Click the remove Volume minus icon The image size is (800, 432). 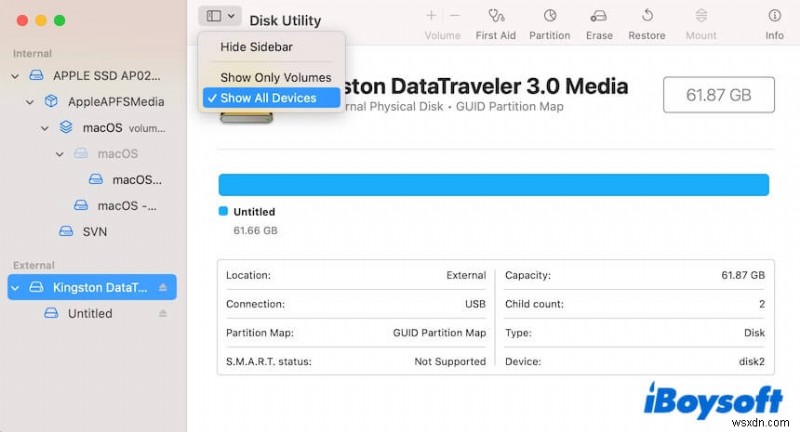pos(455,16)
